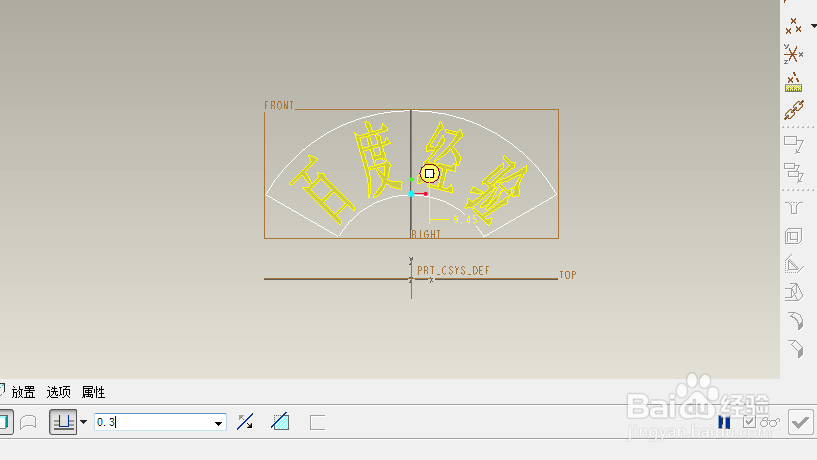Select the Hole tool icon
Image resolution: width=817 pixels, height=460 pixels.
point(794,208)
